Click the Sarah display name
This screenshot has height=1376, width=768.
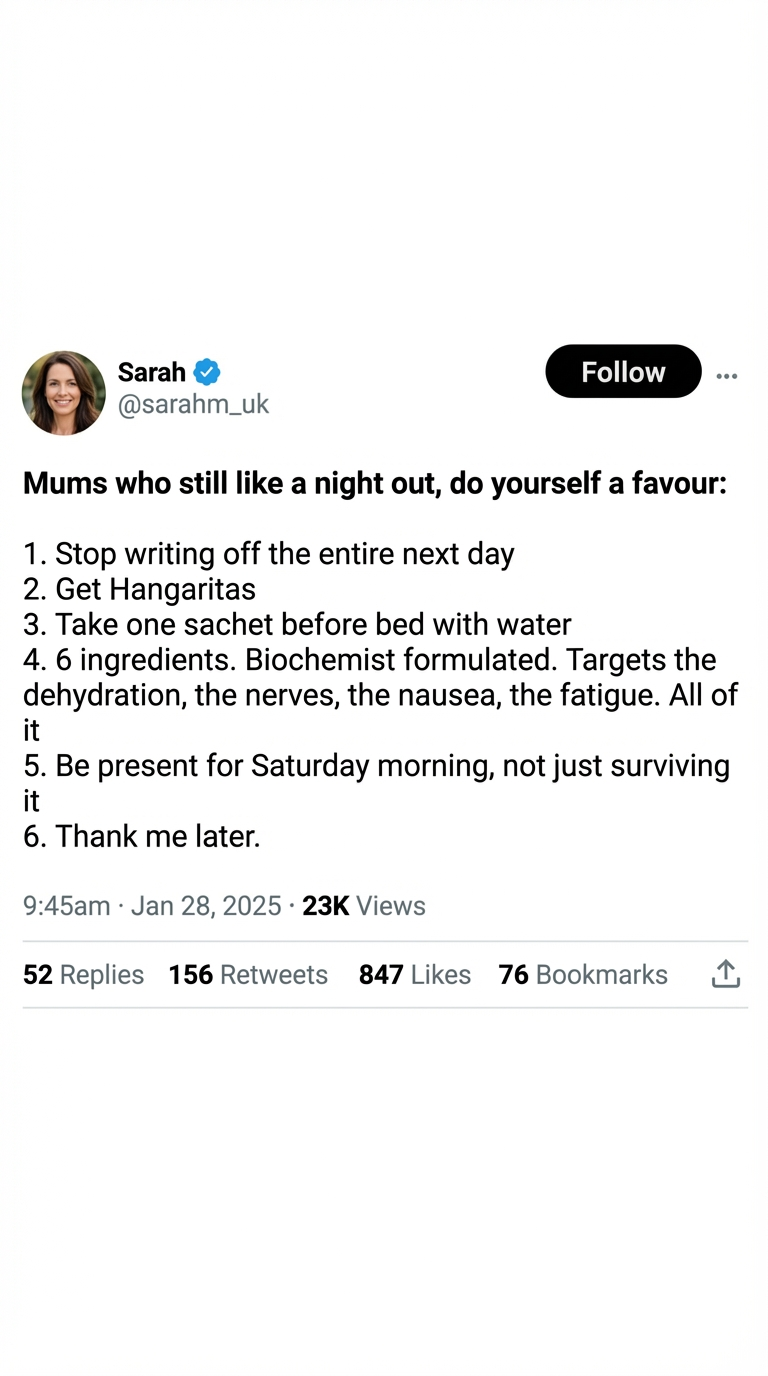pyautogui.click(x=152, y=372)
